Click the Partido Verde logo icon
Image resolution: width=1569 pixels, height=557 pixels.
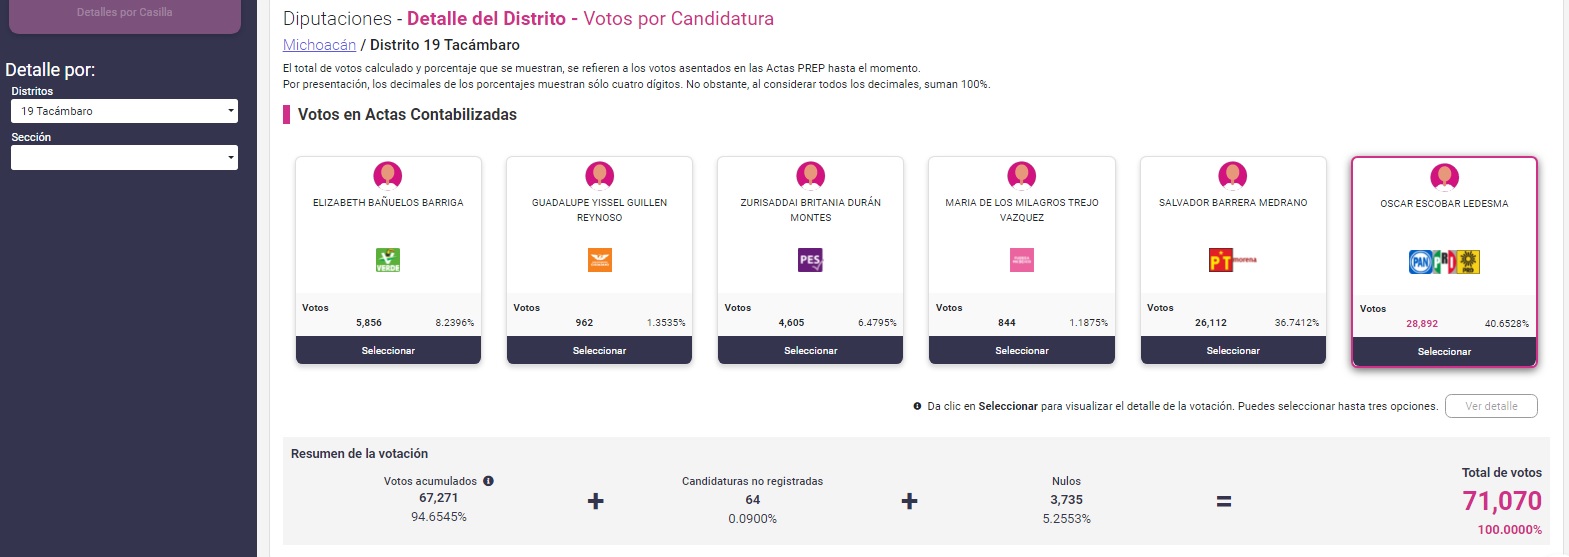tap(388, 260)
